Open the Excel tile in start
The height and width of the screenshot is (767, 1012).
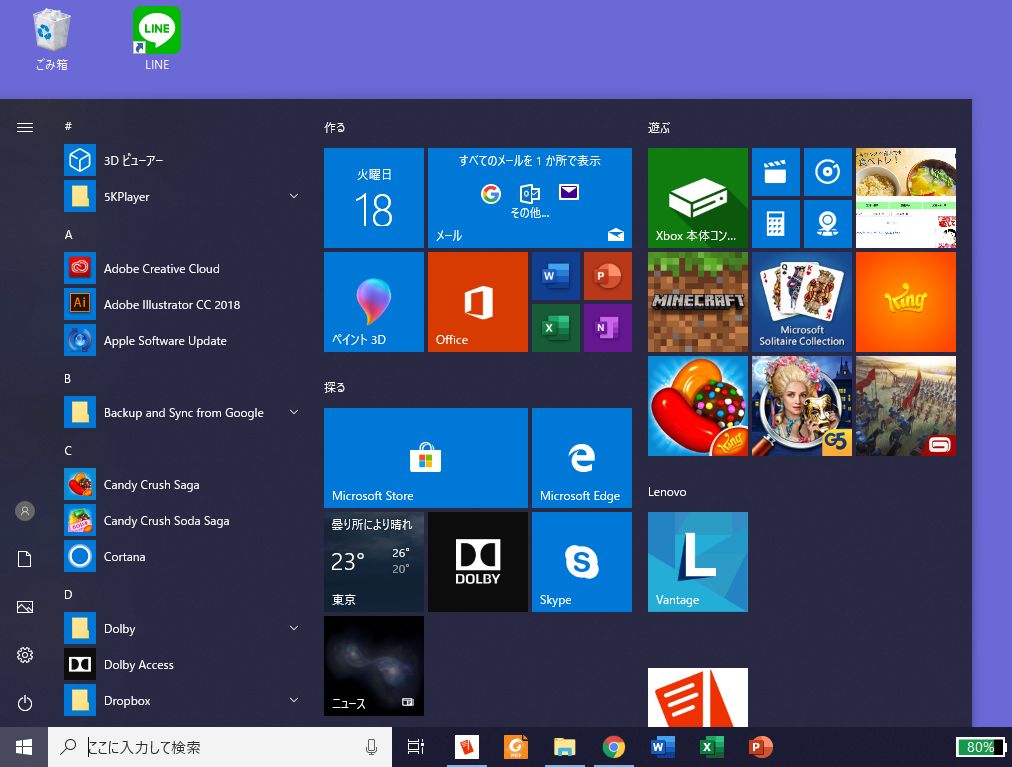(x=556, y=328)
